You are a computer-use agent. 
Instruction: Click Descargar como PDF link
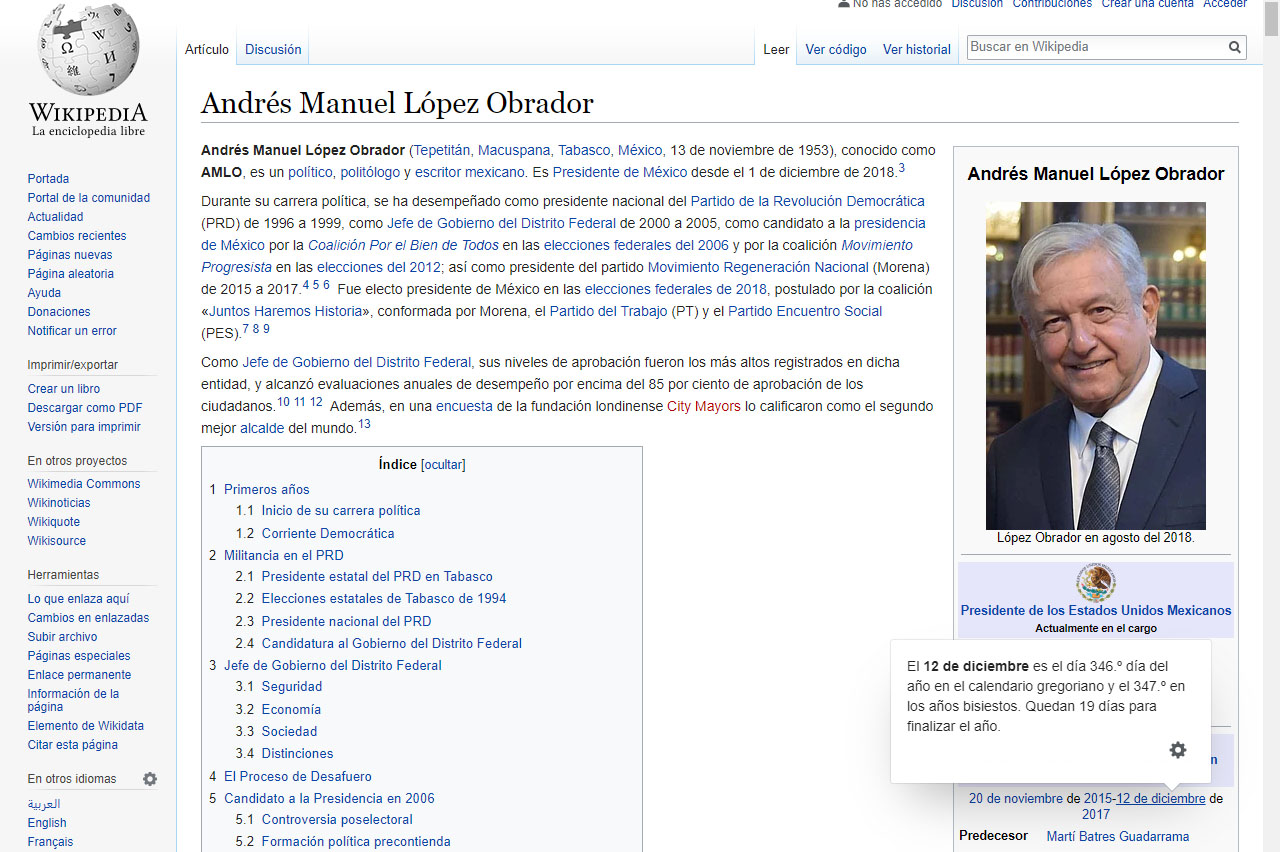[x=85, y=408]
